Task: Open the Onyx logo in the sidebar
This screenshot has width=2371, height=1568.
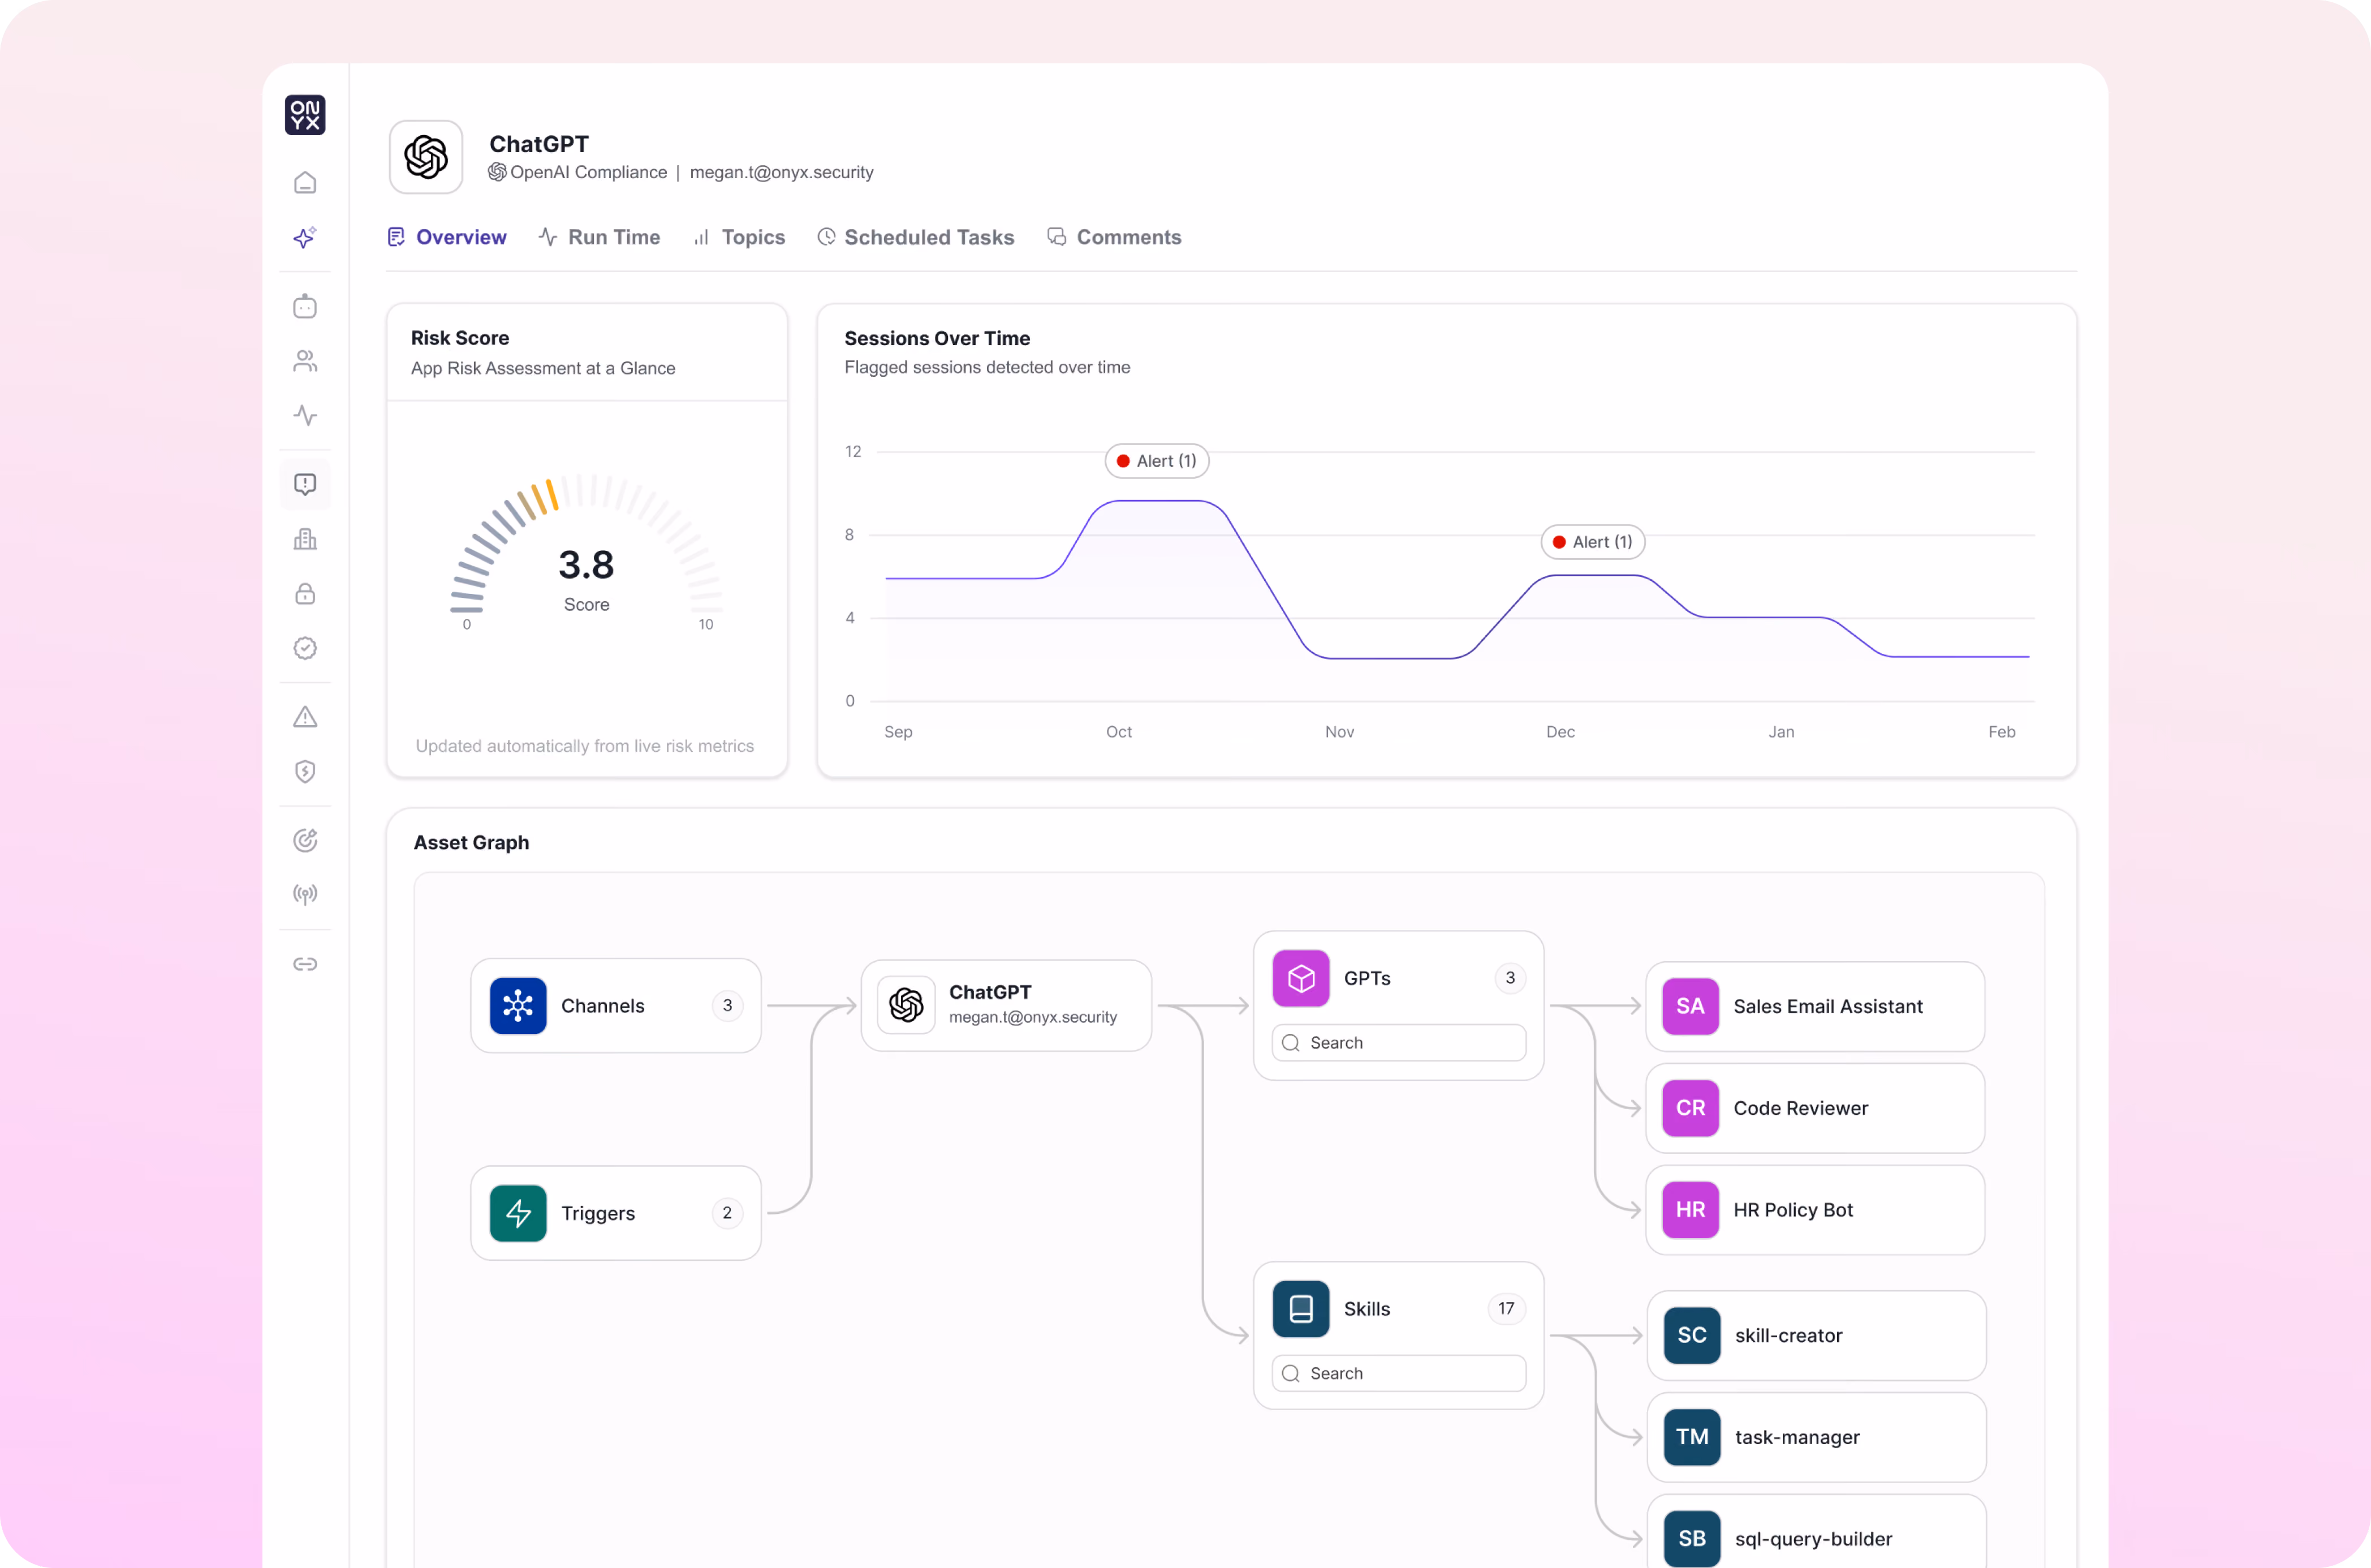Action: [x=305, y=115]
